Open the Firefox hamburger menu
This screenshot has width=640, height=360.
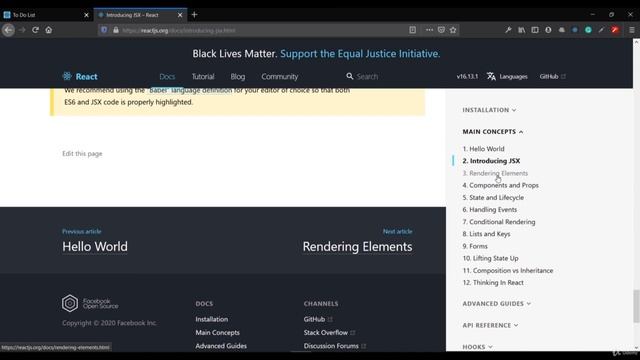tap(631, 30)
